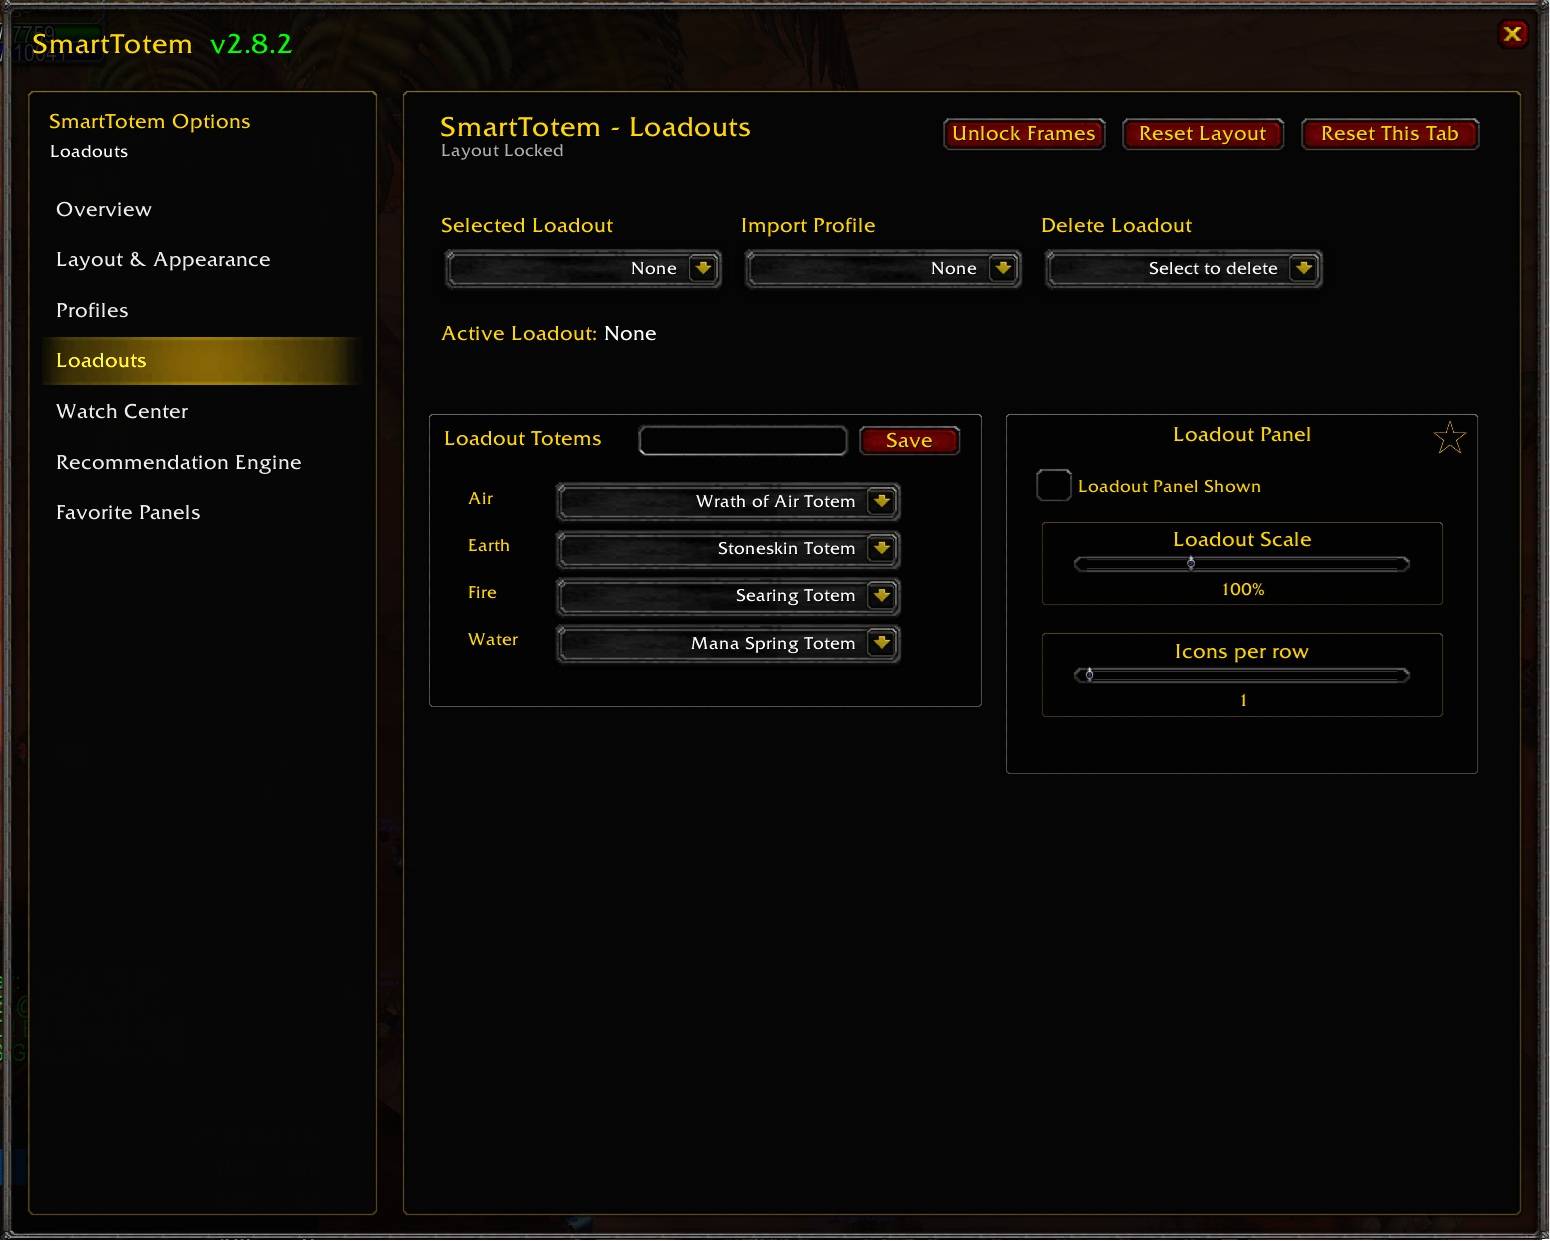Open the Favorite Panels section

(128, 512)
